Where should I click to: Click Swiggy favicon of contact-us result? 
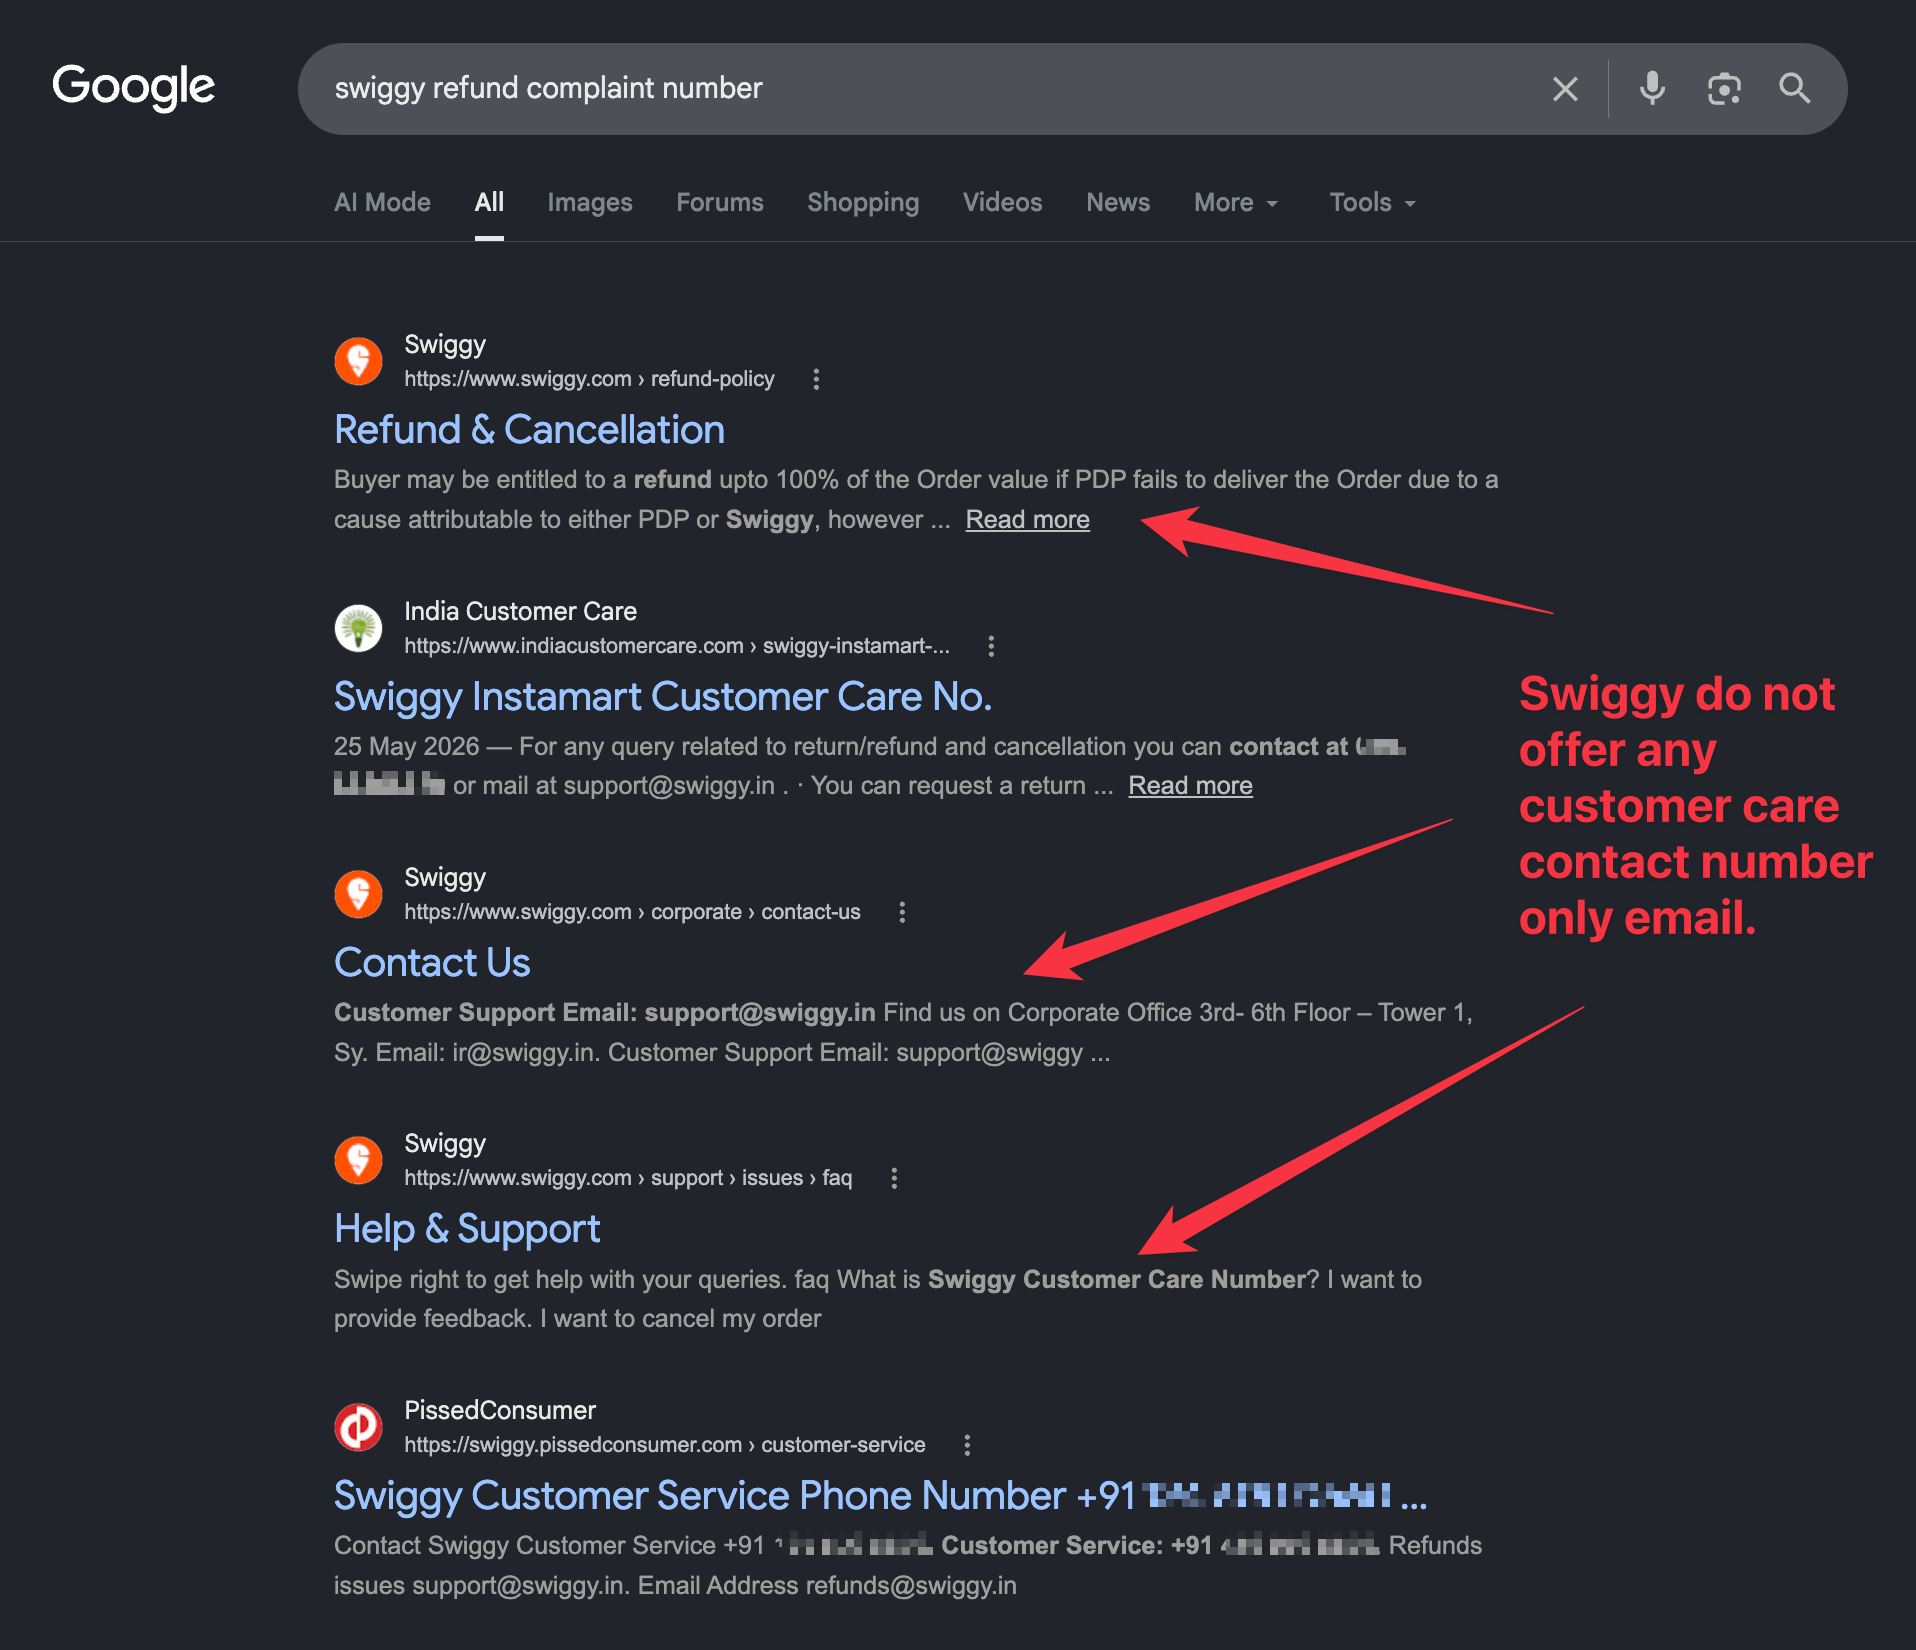click(x=358, y=894)
